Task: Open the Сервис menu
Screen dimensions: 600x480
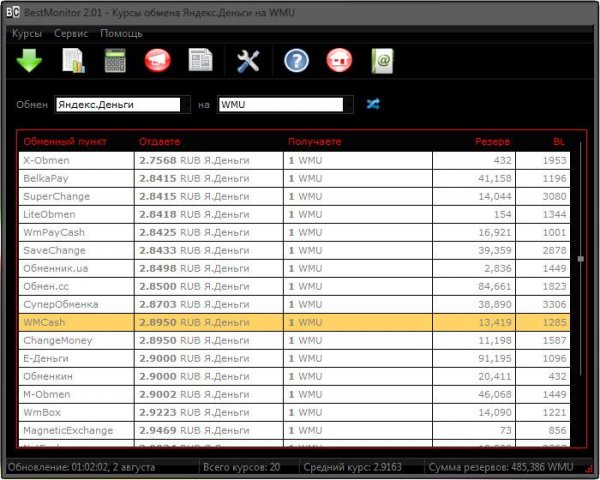Action: click(71, 33)
